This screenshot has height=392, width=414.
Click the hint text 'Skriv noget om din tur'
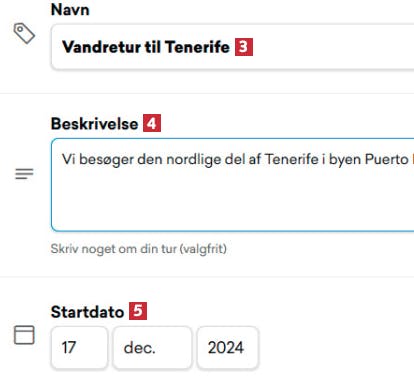point(113,249)
